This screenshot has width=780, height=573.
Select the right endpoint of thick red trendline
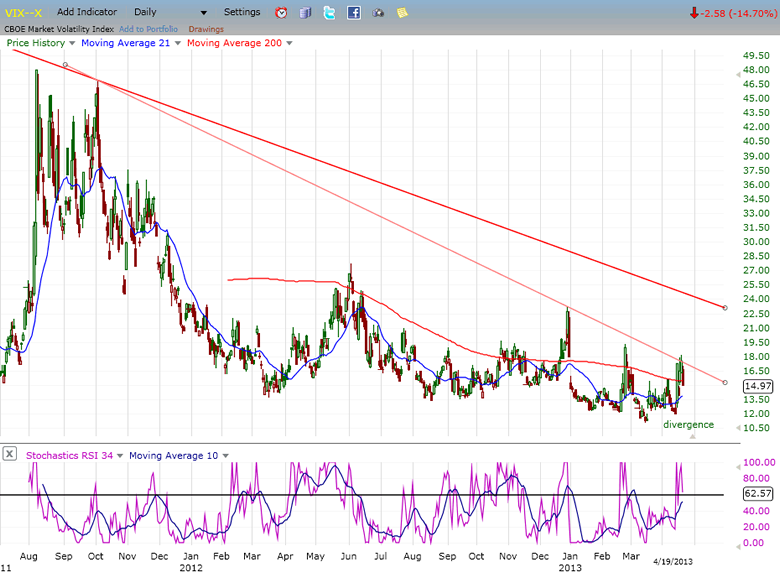pyautogui.click(x=724, y=307)
